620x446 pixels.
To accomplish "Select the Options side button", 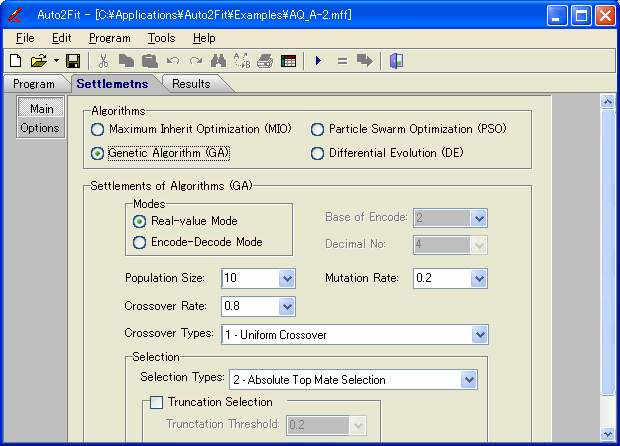I will (x=40, y=128).
